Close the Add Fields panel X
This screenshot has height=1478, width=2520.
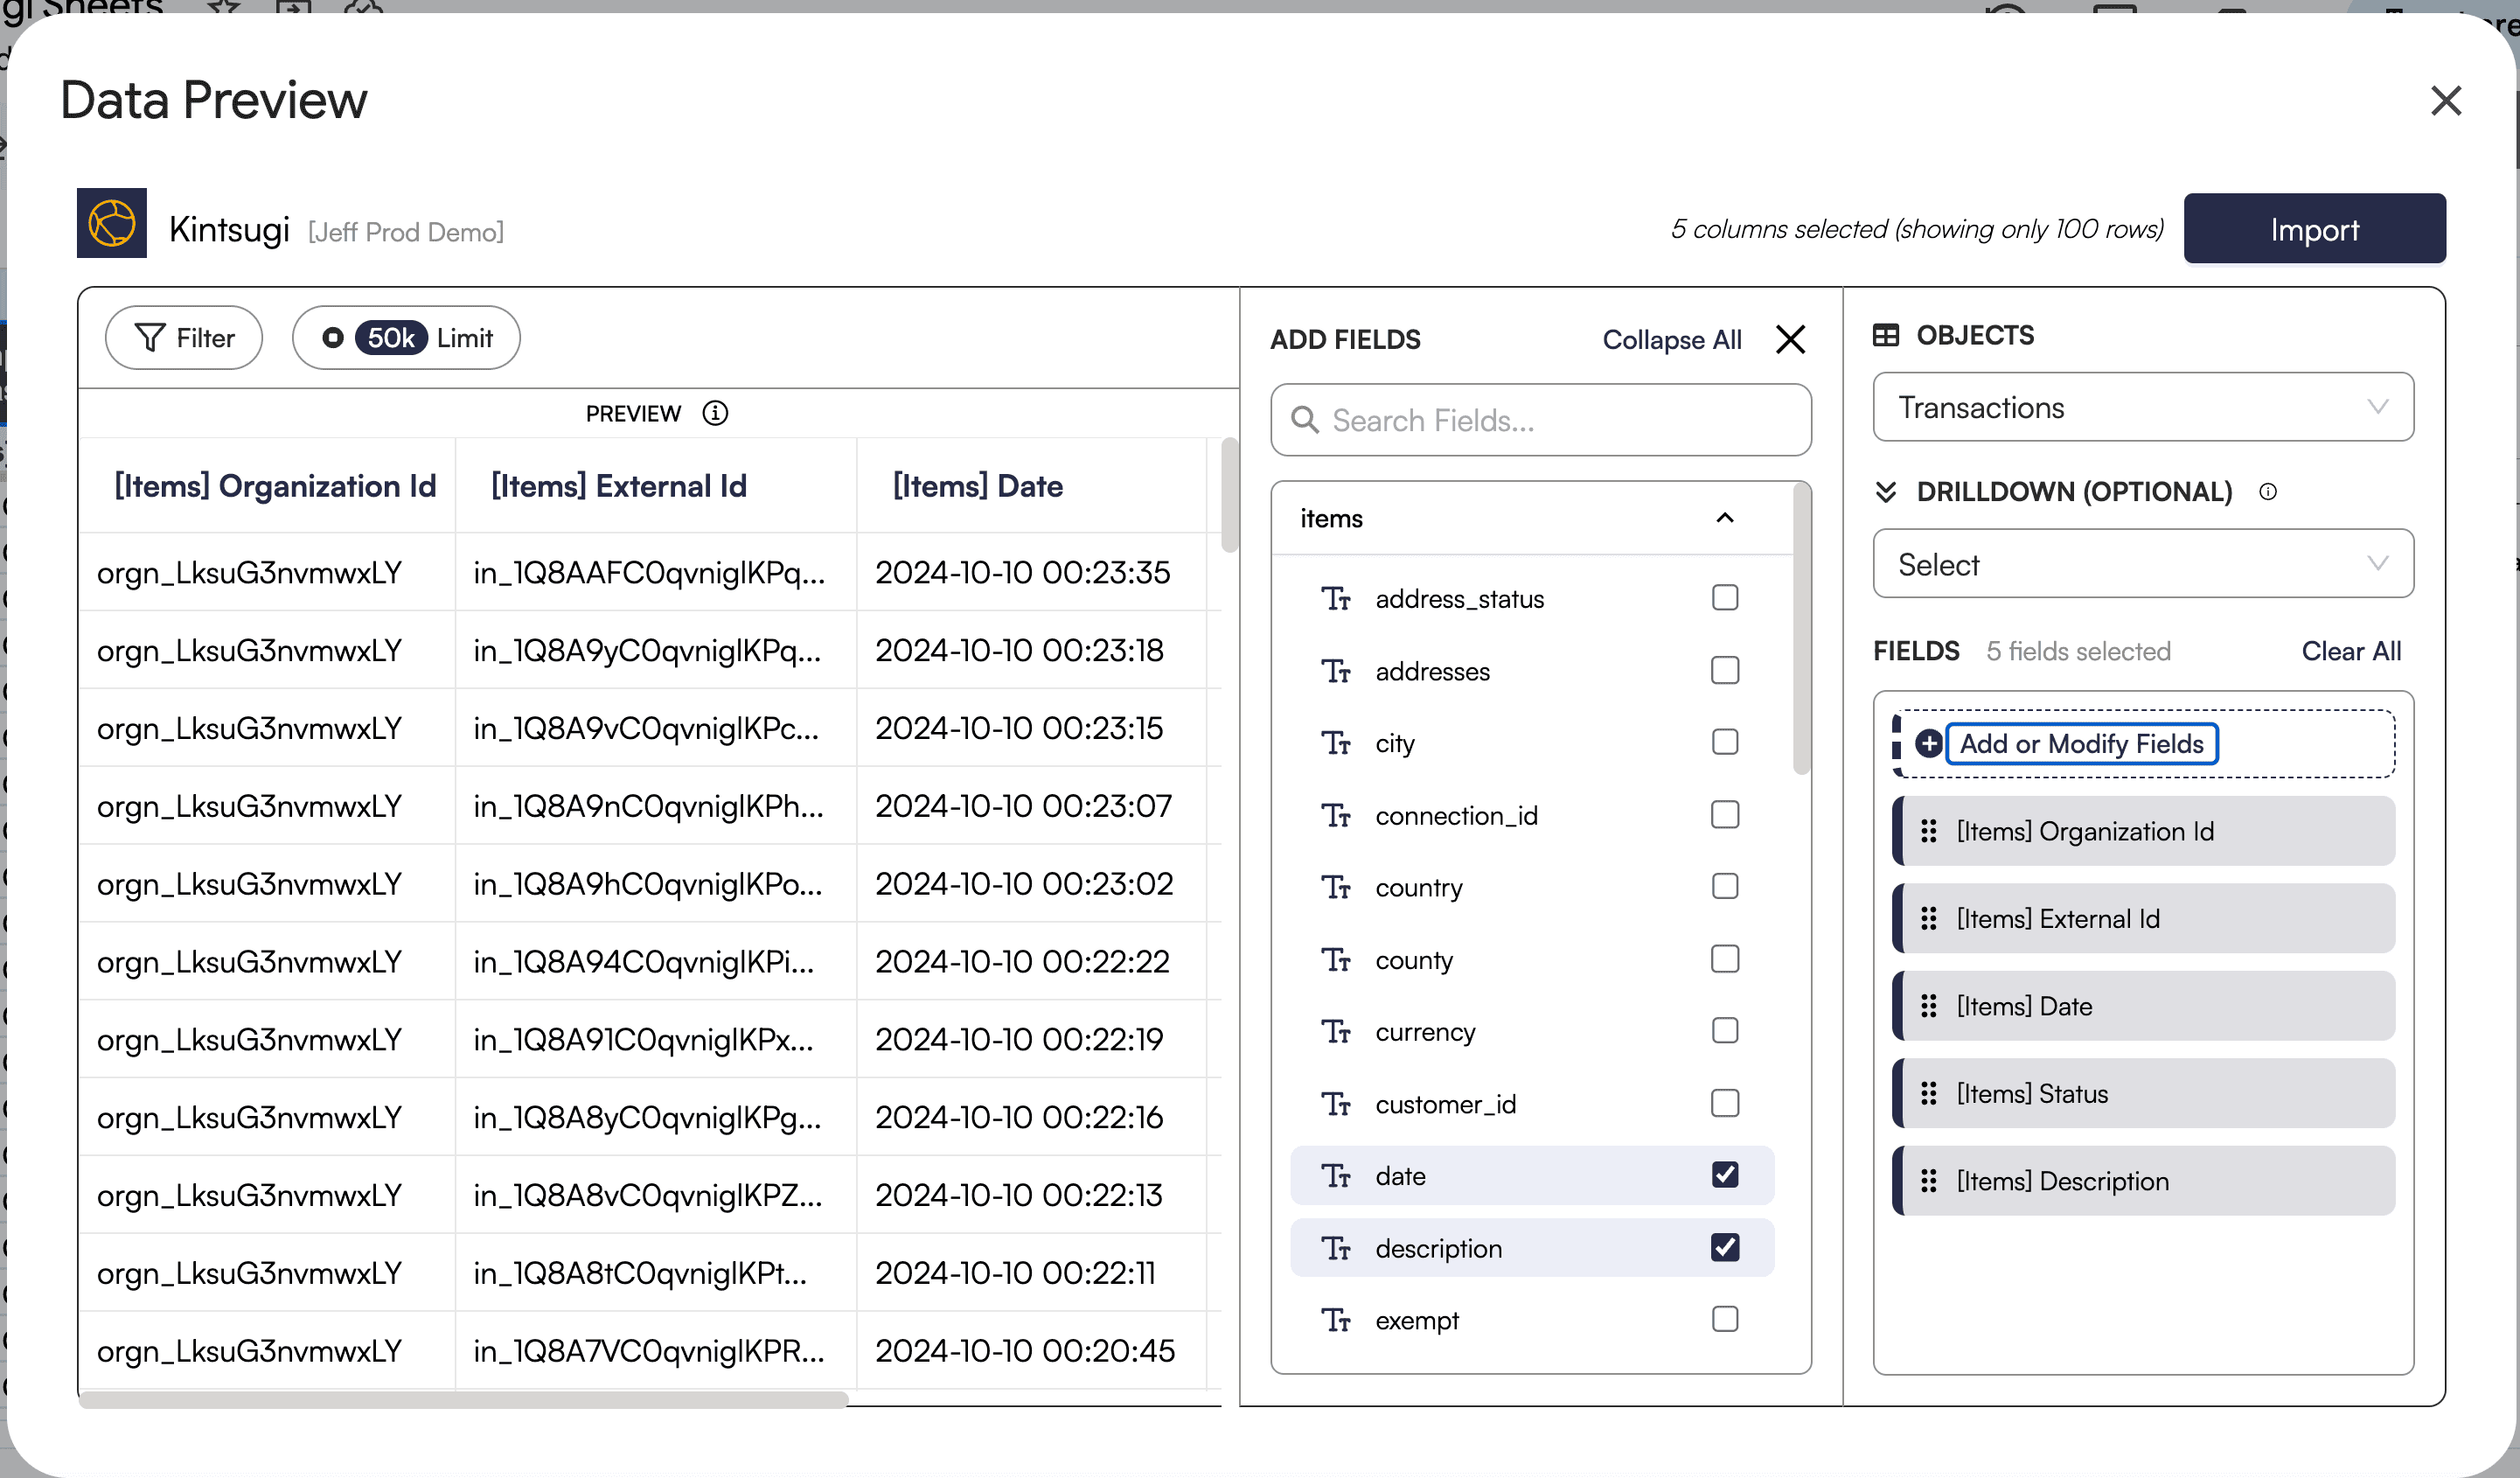click(1790, 340)
